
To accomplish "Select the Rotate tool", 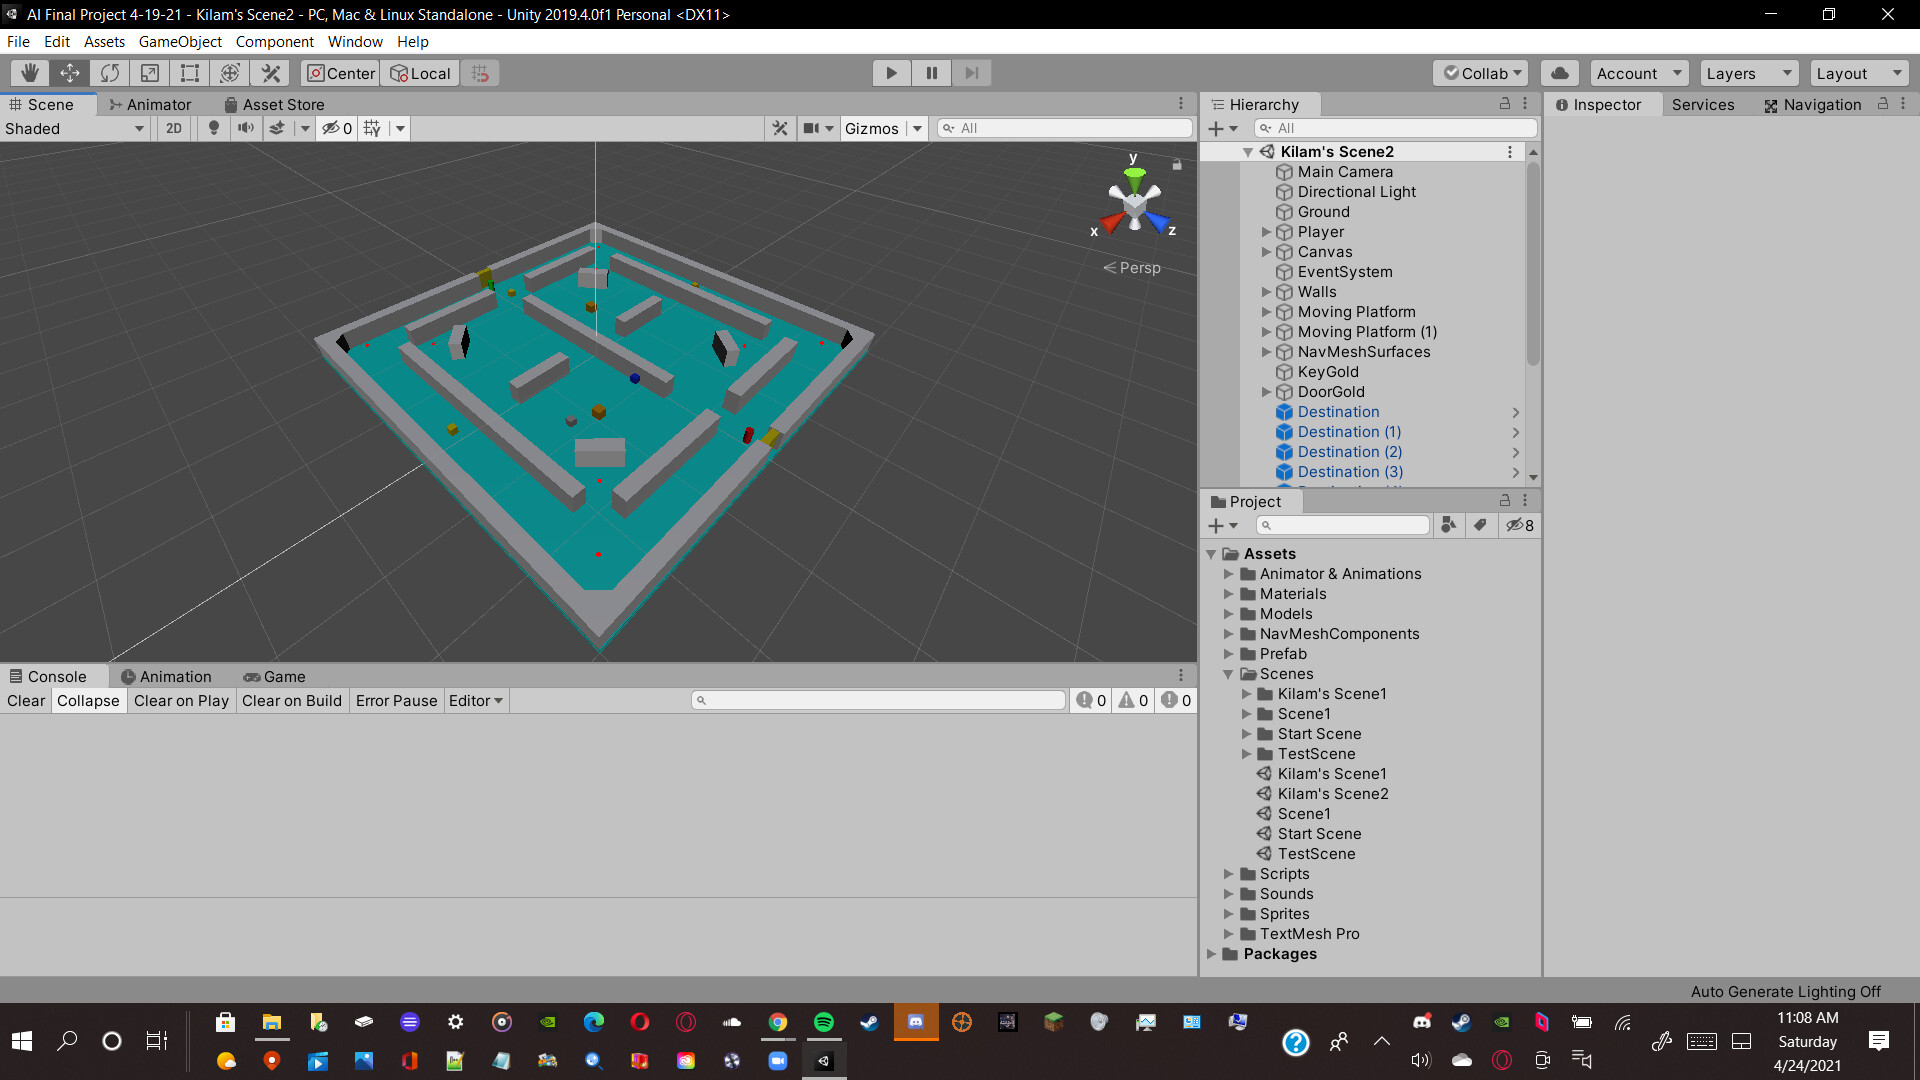I will coord(110,73).
